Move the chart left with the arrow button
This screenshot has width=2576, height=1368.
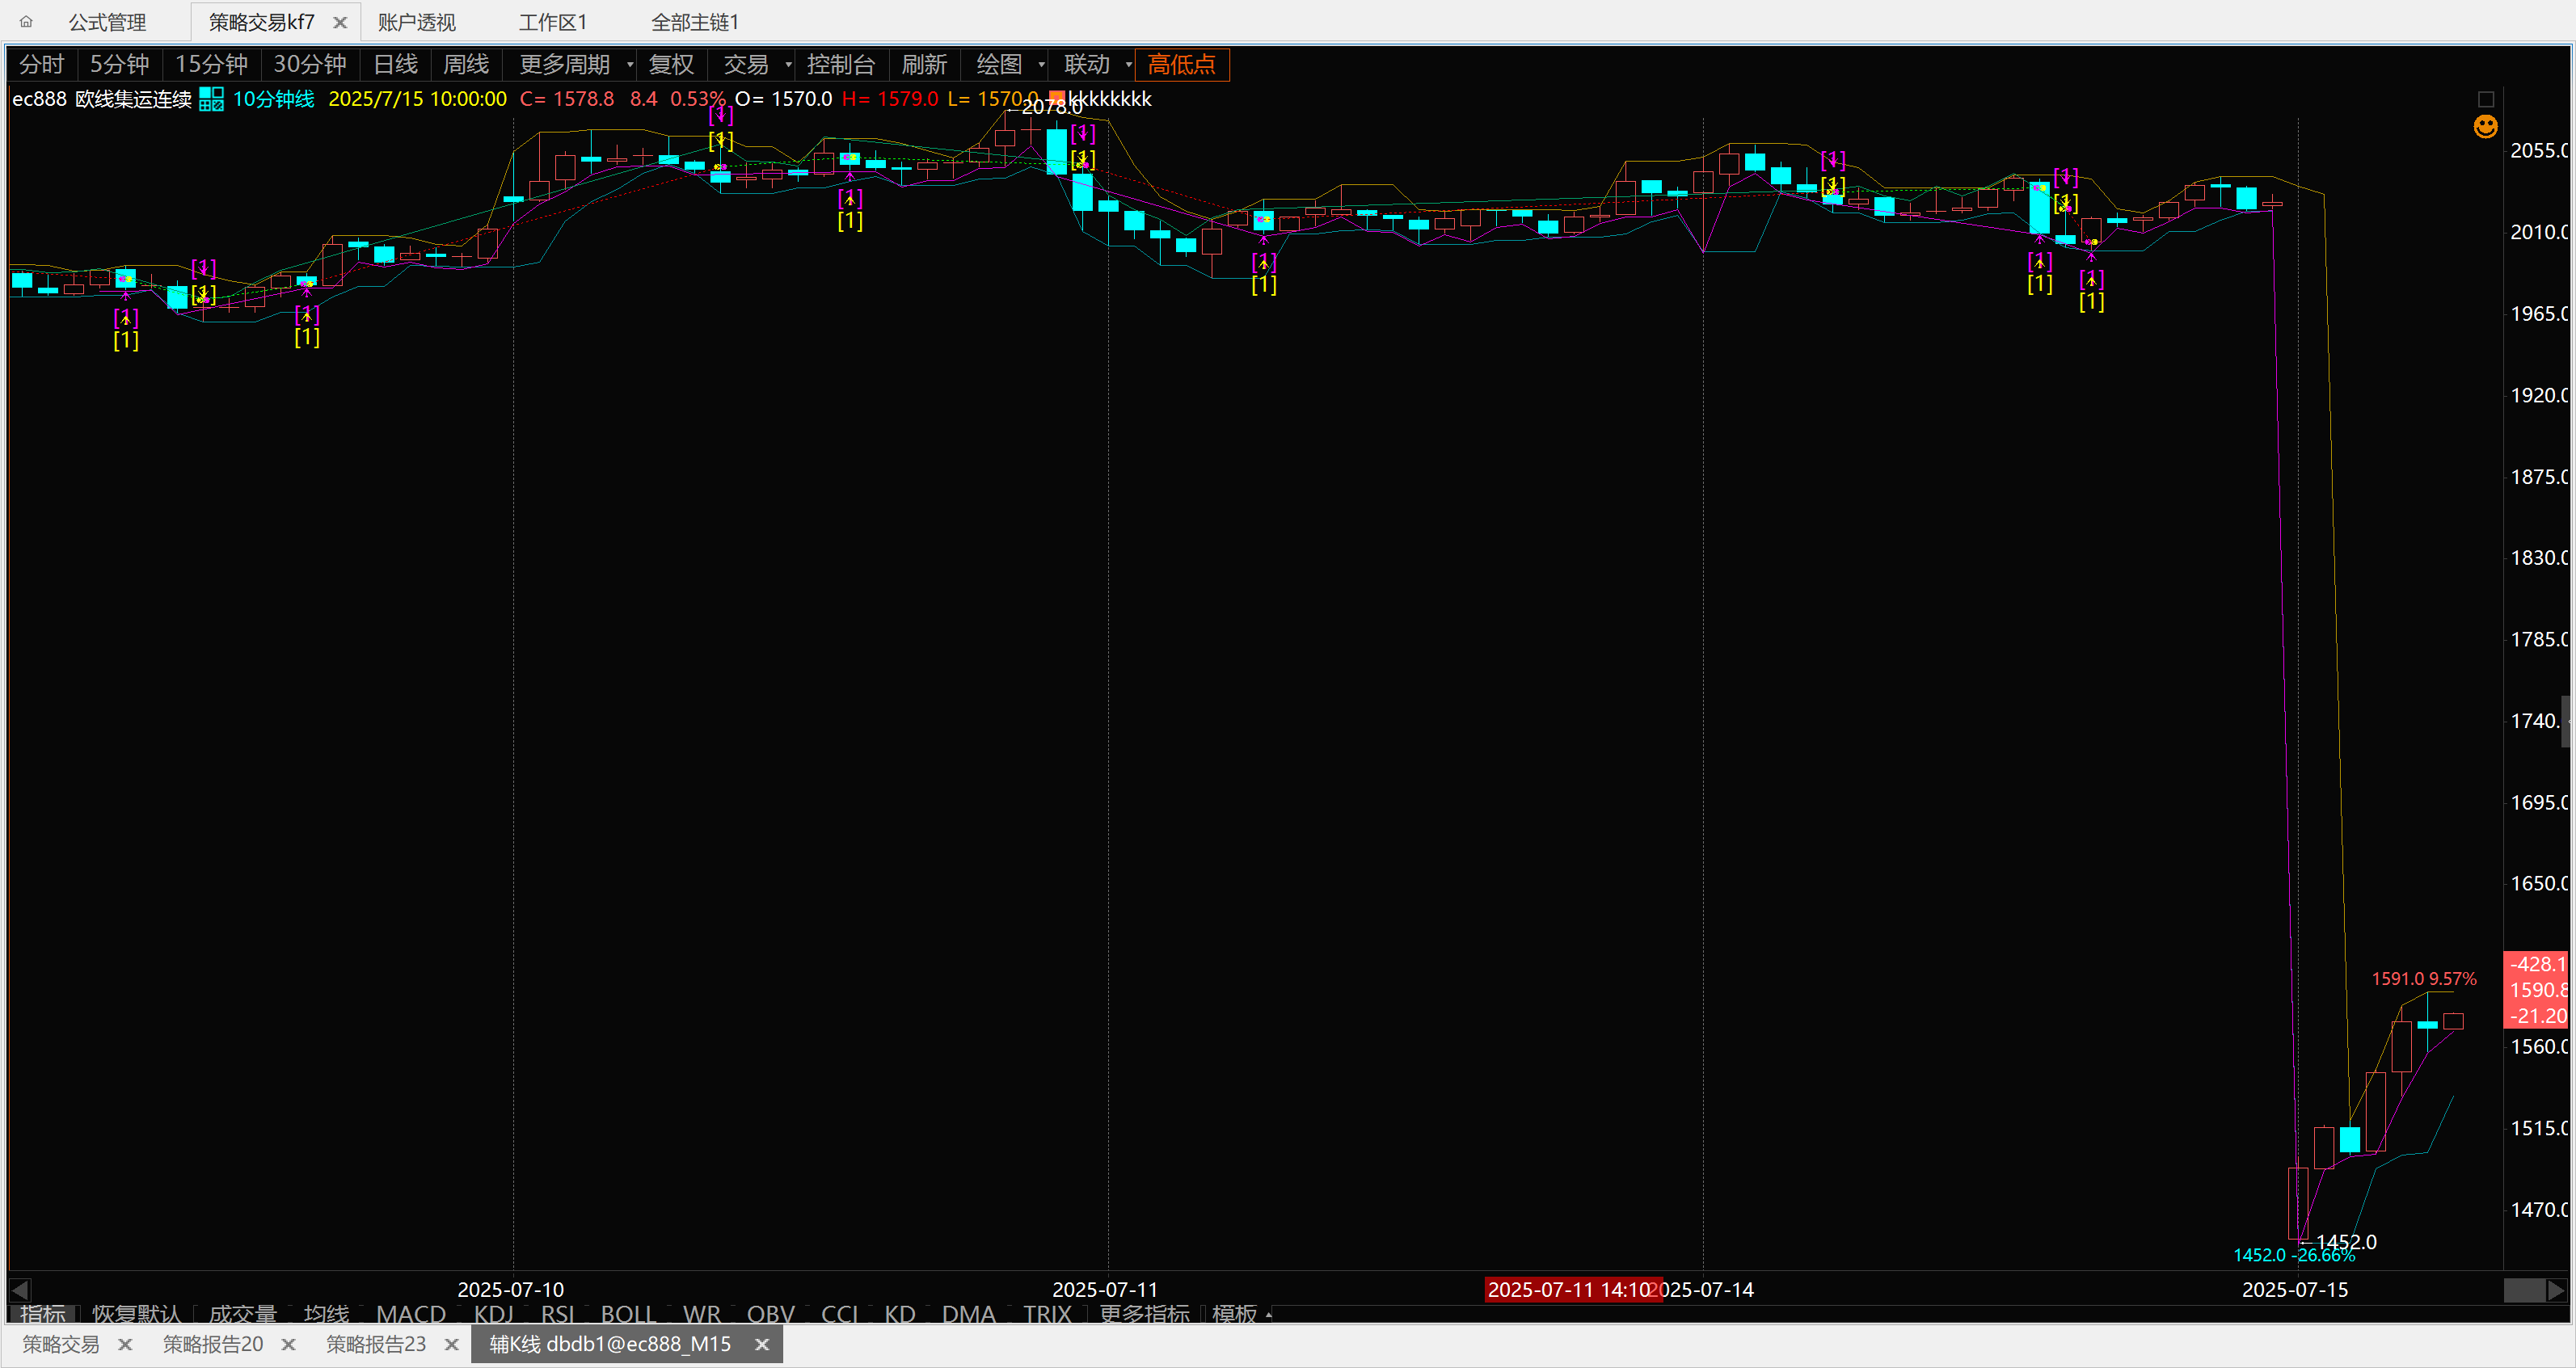(x=20, y=1290)
